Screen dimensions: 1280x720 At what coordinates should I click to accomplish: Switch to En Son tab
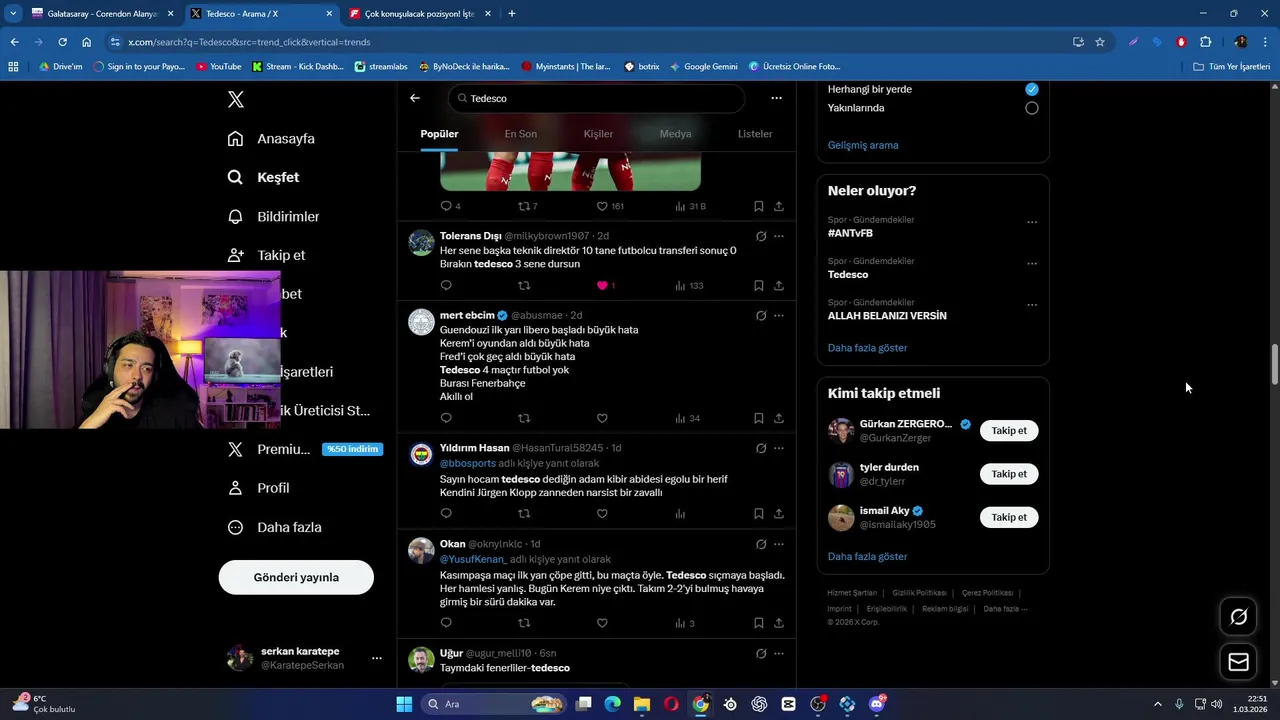point(520,134)
